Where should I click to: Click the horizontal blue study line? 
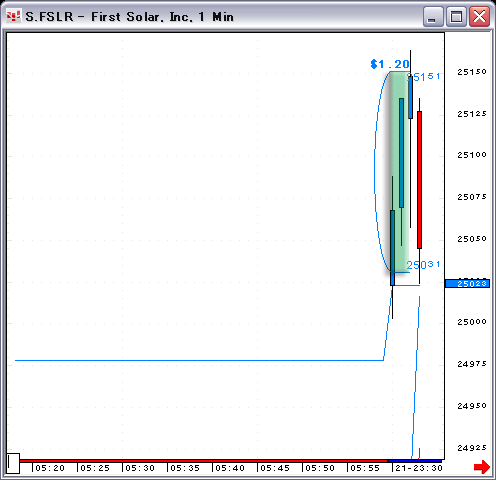pos(199,360)
